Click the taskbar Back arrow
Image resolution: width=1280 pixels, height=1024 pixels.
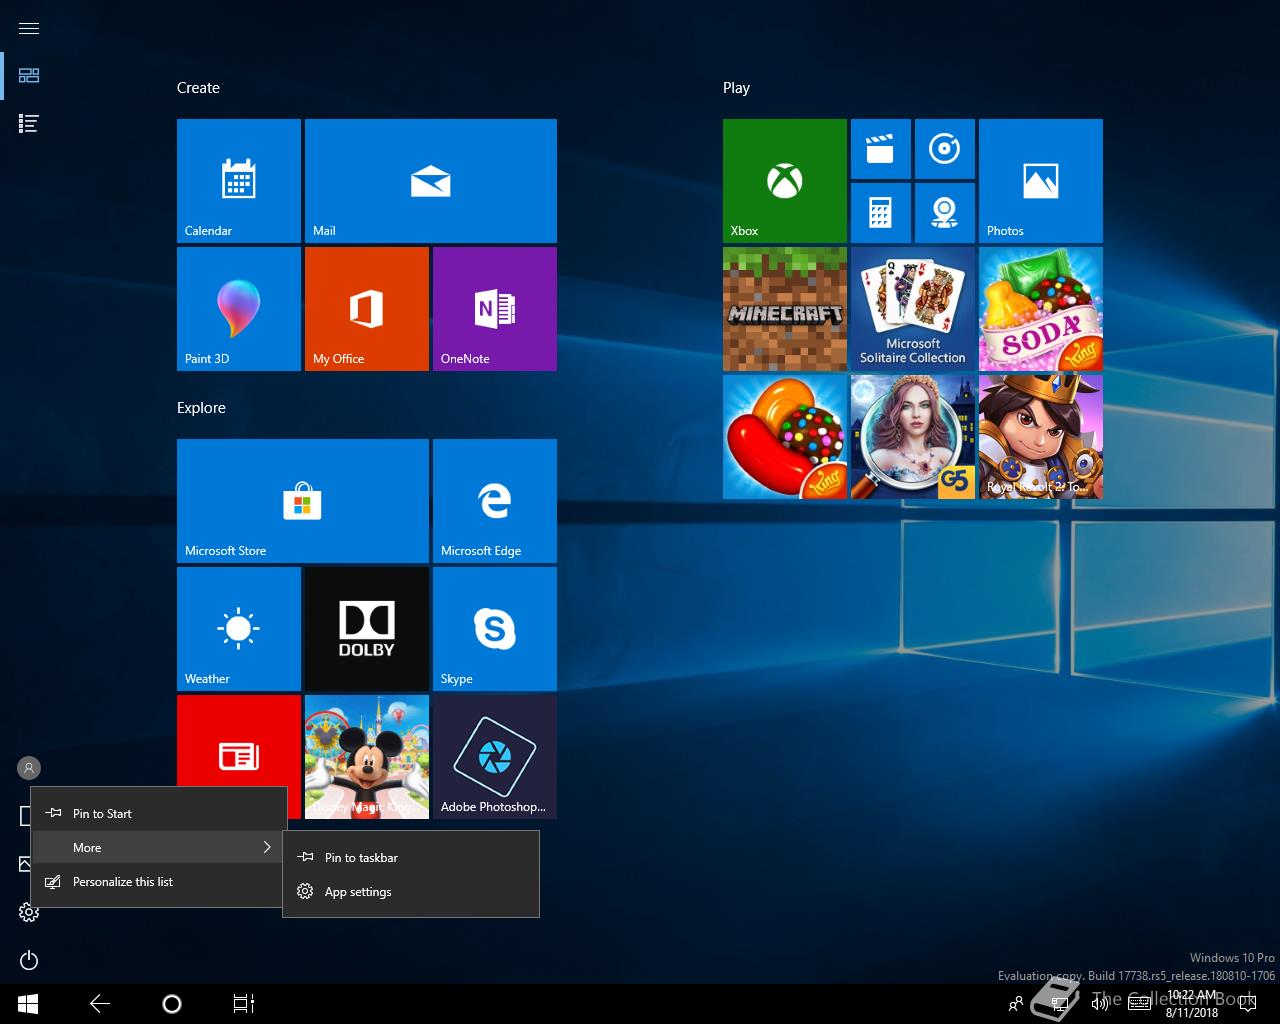tap(100, 1004)
